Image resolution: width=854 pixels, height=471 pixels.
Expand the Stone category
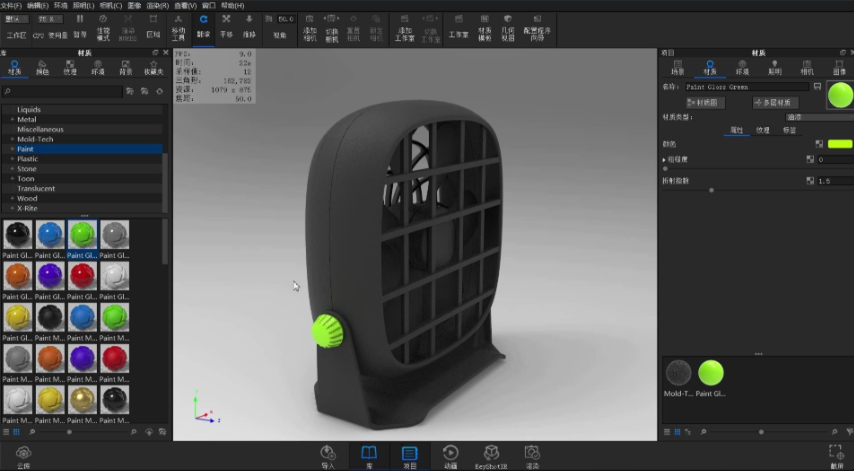point(12,169)
